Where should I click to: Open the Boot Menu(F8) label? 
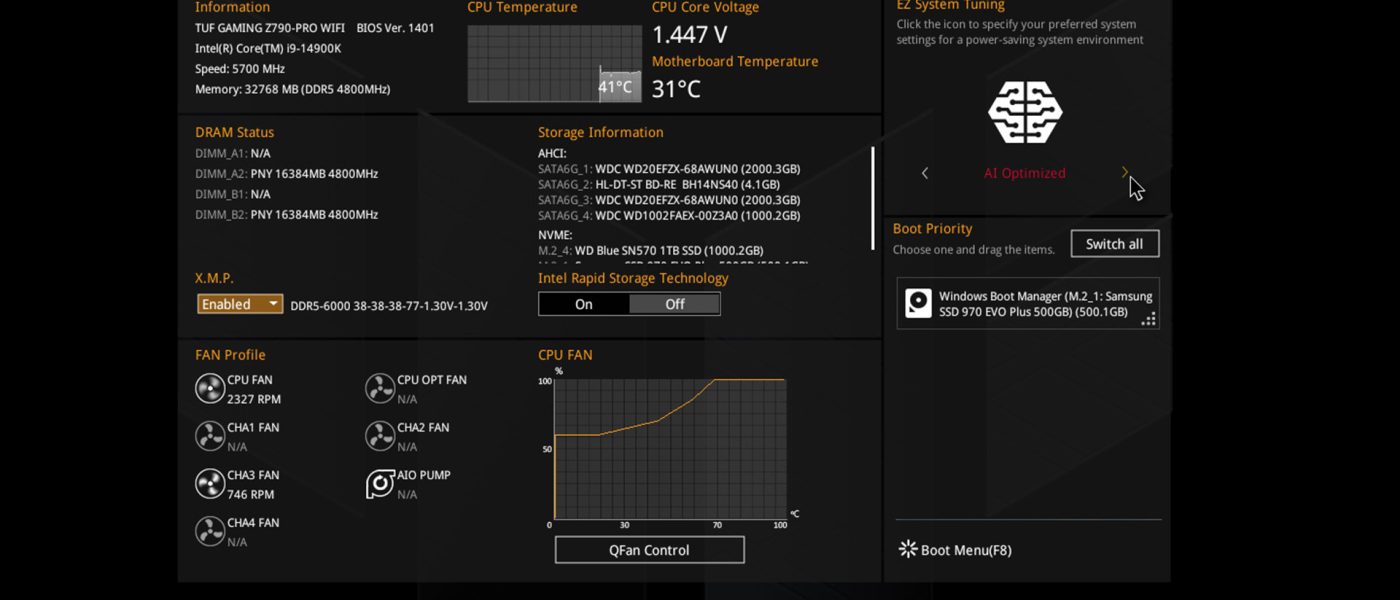(966, 550)
